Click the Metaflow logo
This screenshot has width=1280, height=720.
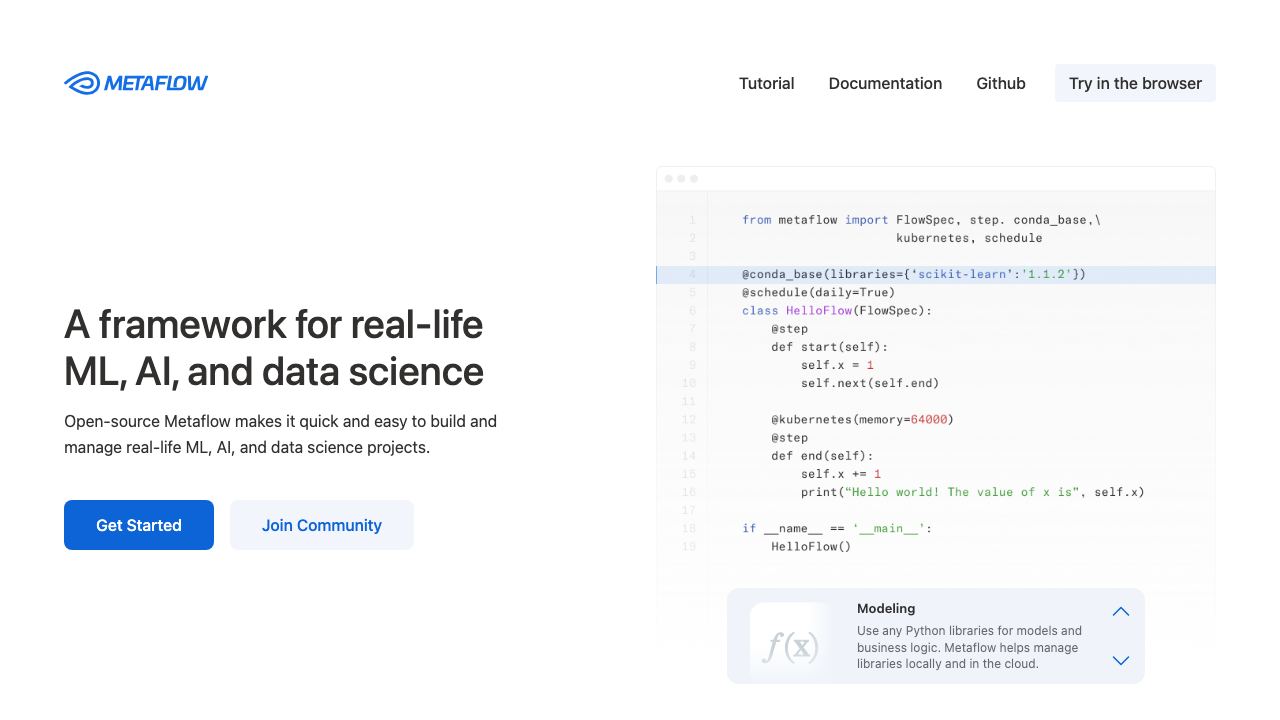click(136, 83)
